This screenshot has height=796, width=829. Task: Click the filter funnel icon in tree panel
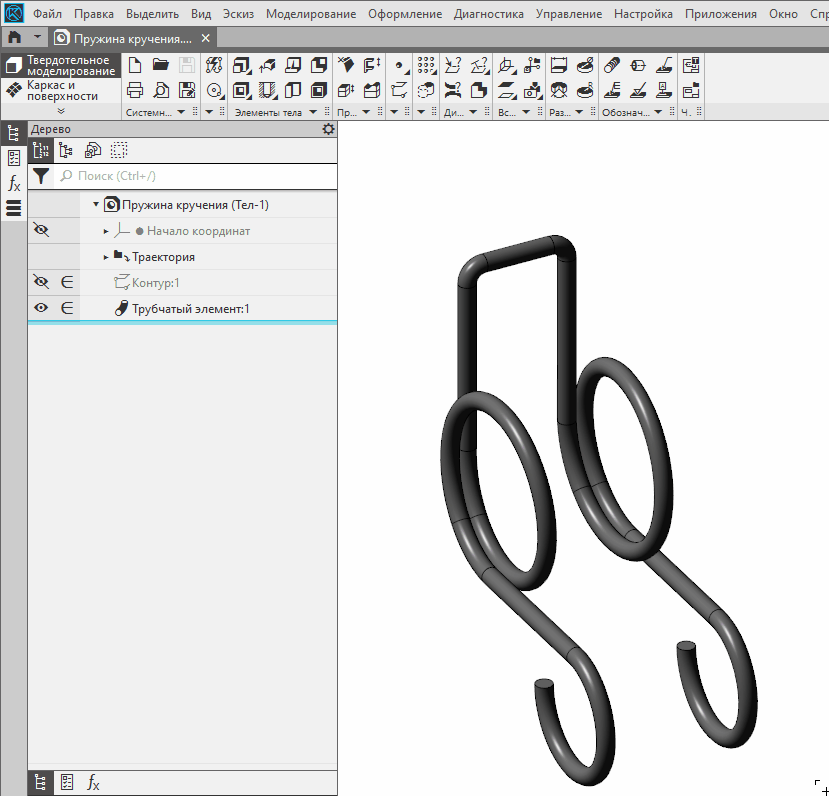coord(40,176)
